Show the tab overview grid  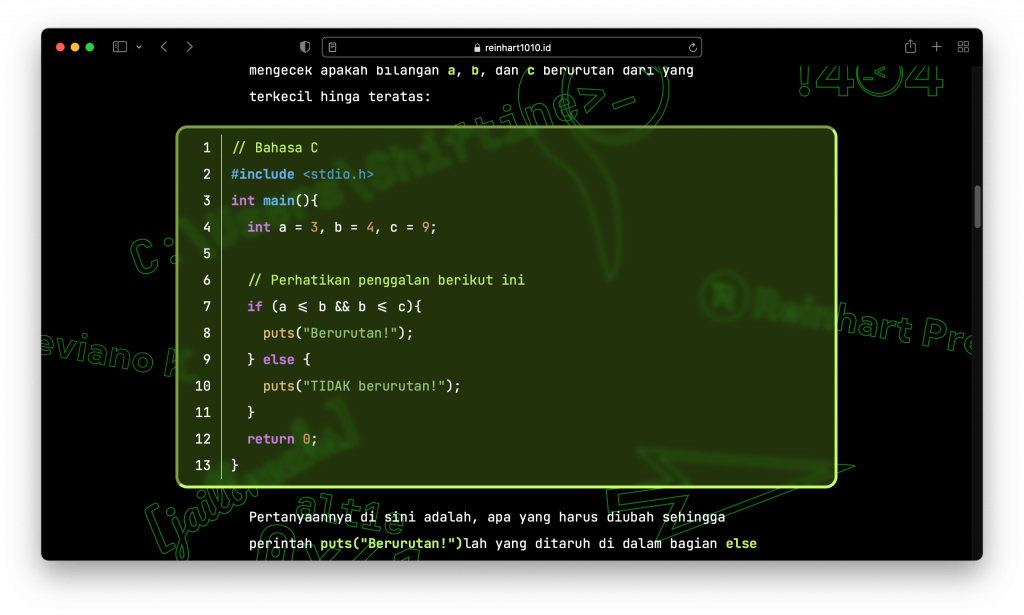coord(963,46)
